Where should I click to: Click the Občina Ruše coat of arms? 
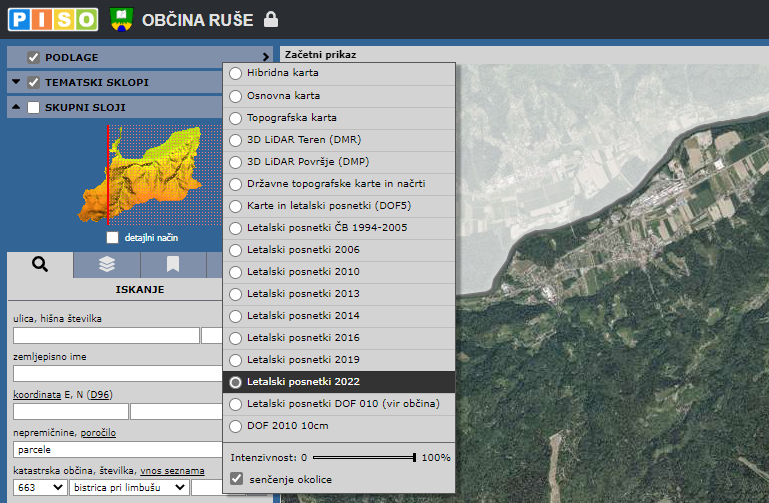coord(121,19)
